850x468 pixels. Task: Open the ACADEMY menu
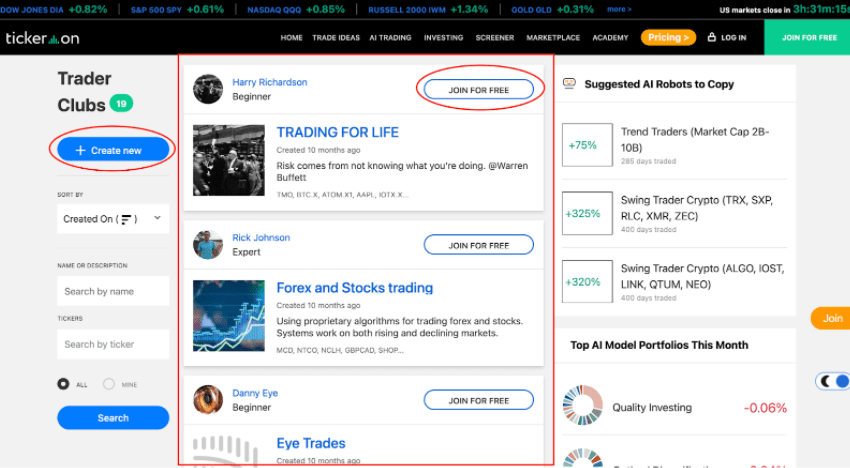[x=610, y=37]
